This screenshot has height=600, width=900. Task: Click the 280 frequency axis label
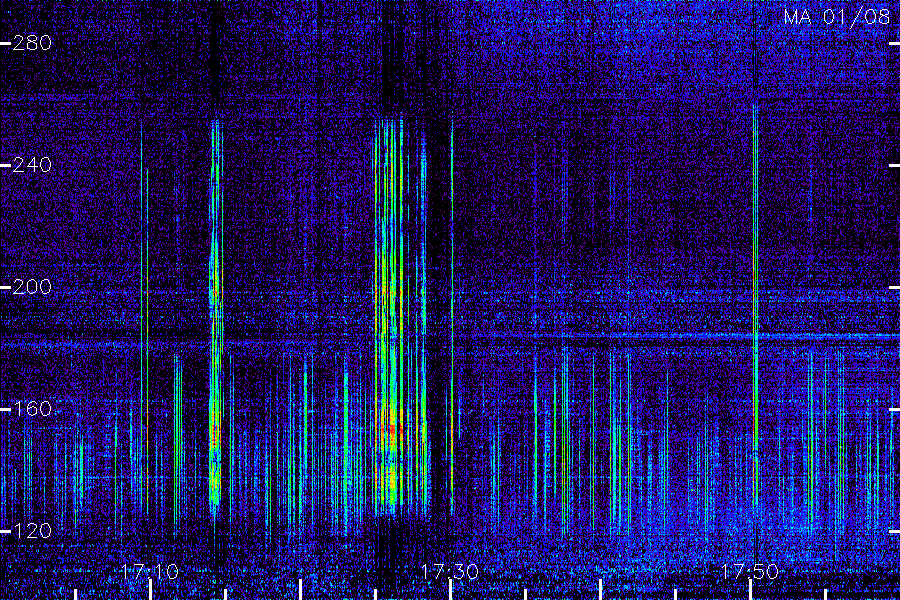[32, 43]
